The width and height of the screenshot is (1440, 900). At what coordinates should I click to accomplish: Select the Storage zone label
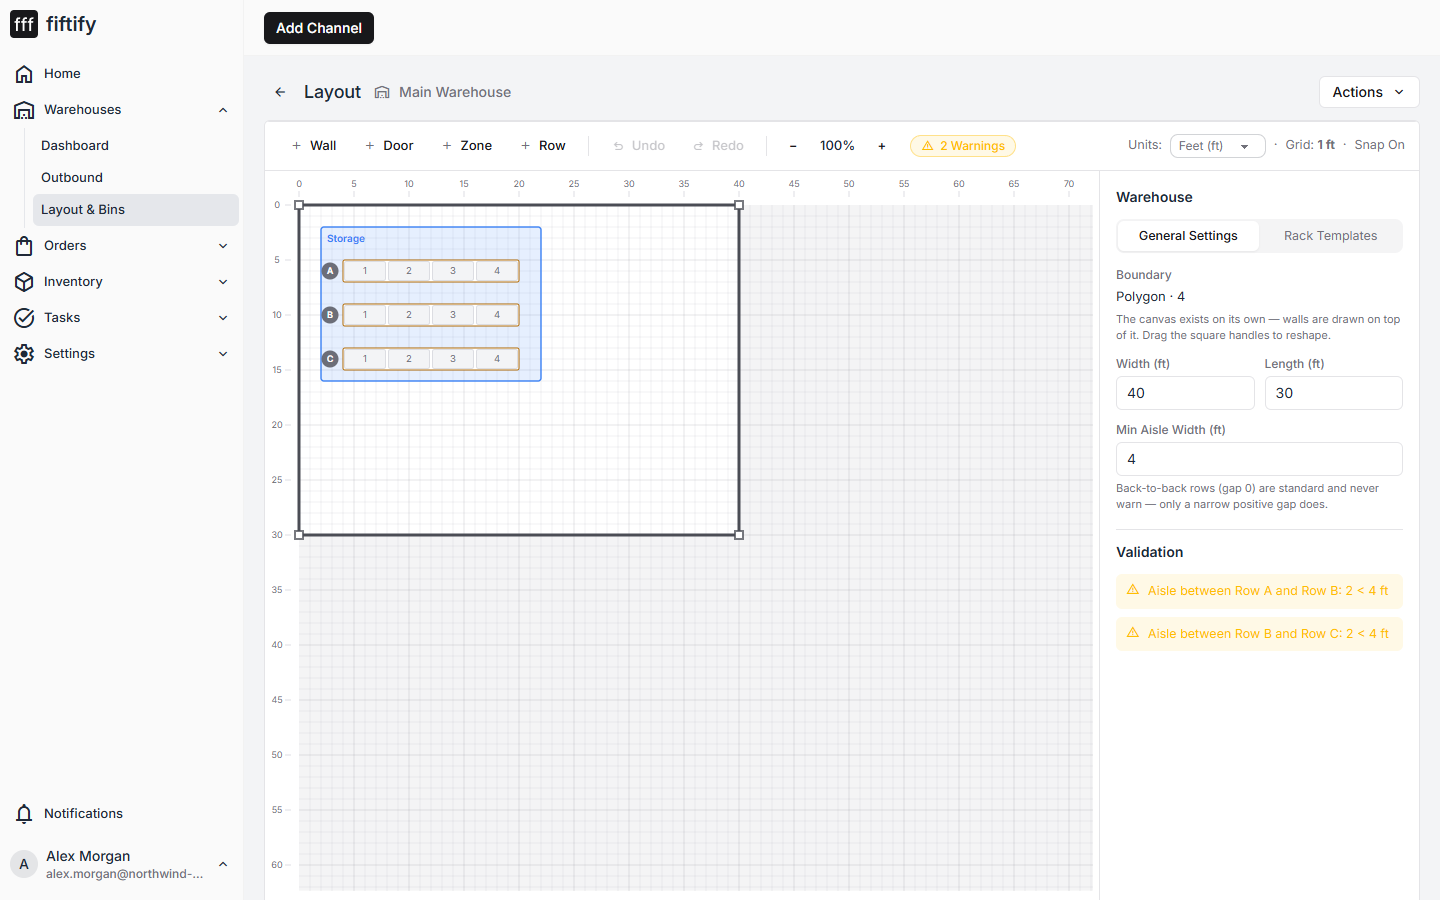(346, 239)
